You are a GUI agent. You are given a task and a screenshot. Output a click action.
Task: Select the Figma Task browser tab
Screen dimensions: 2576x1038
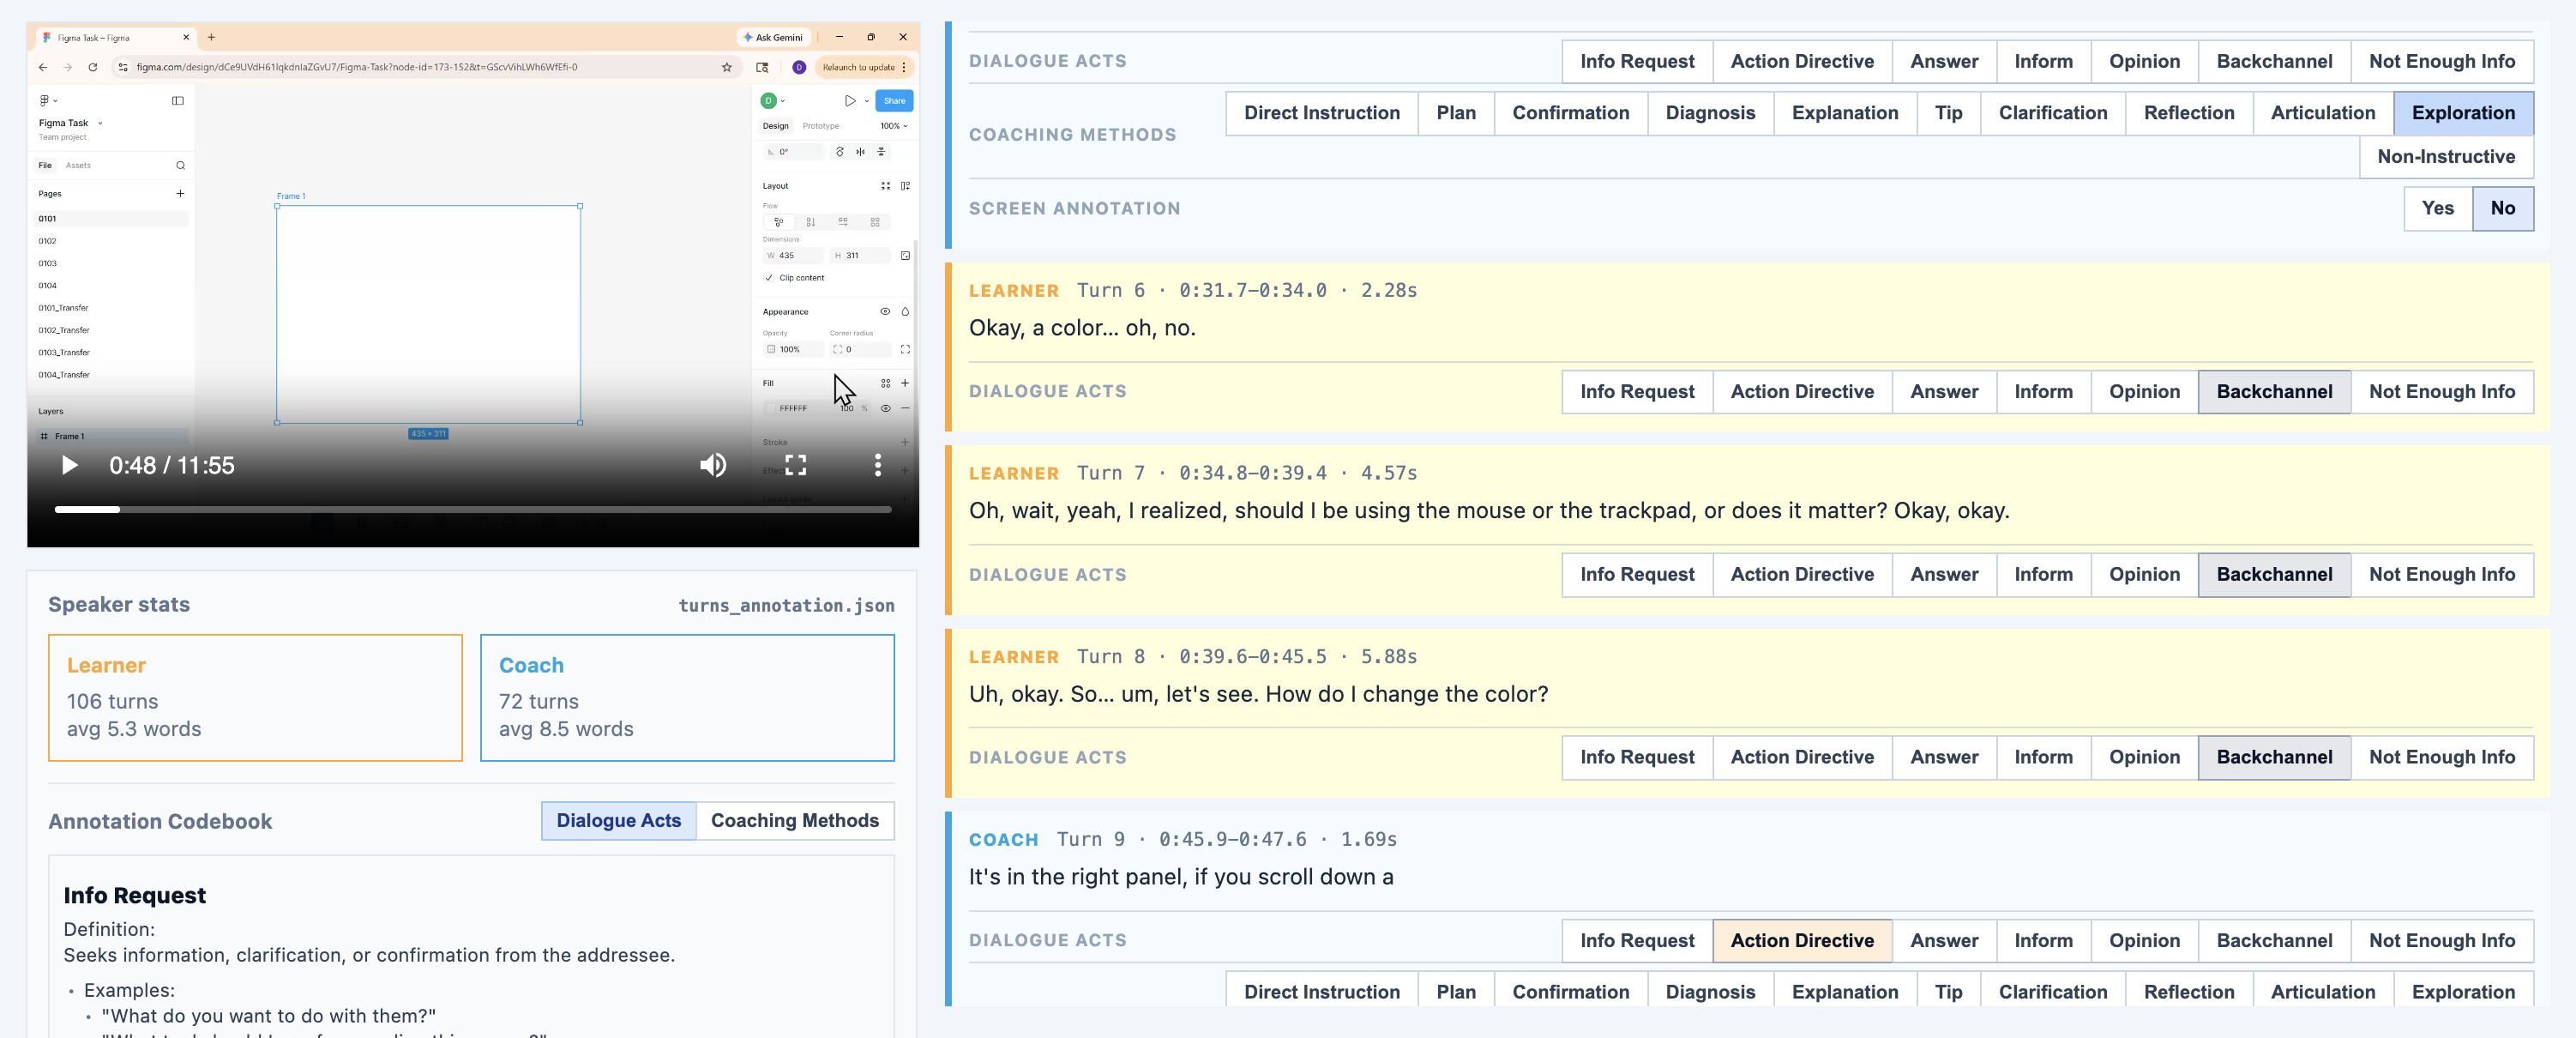pos(115,37)
